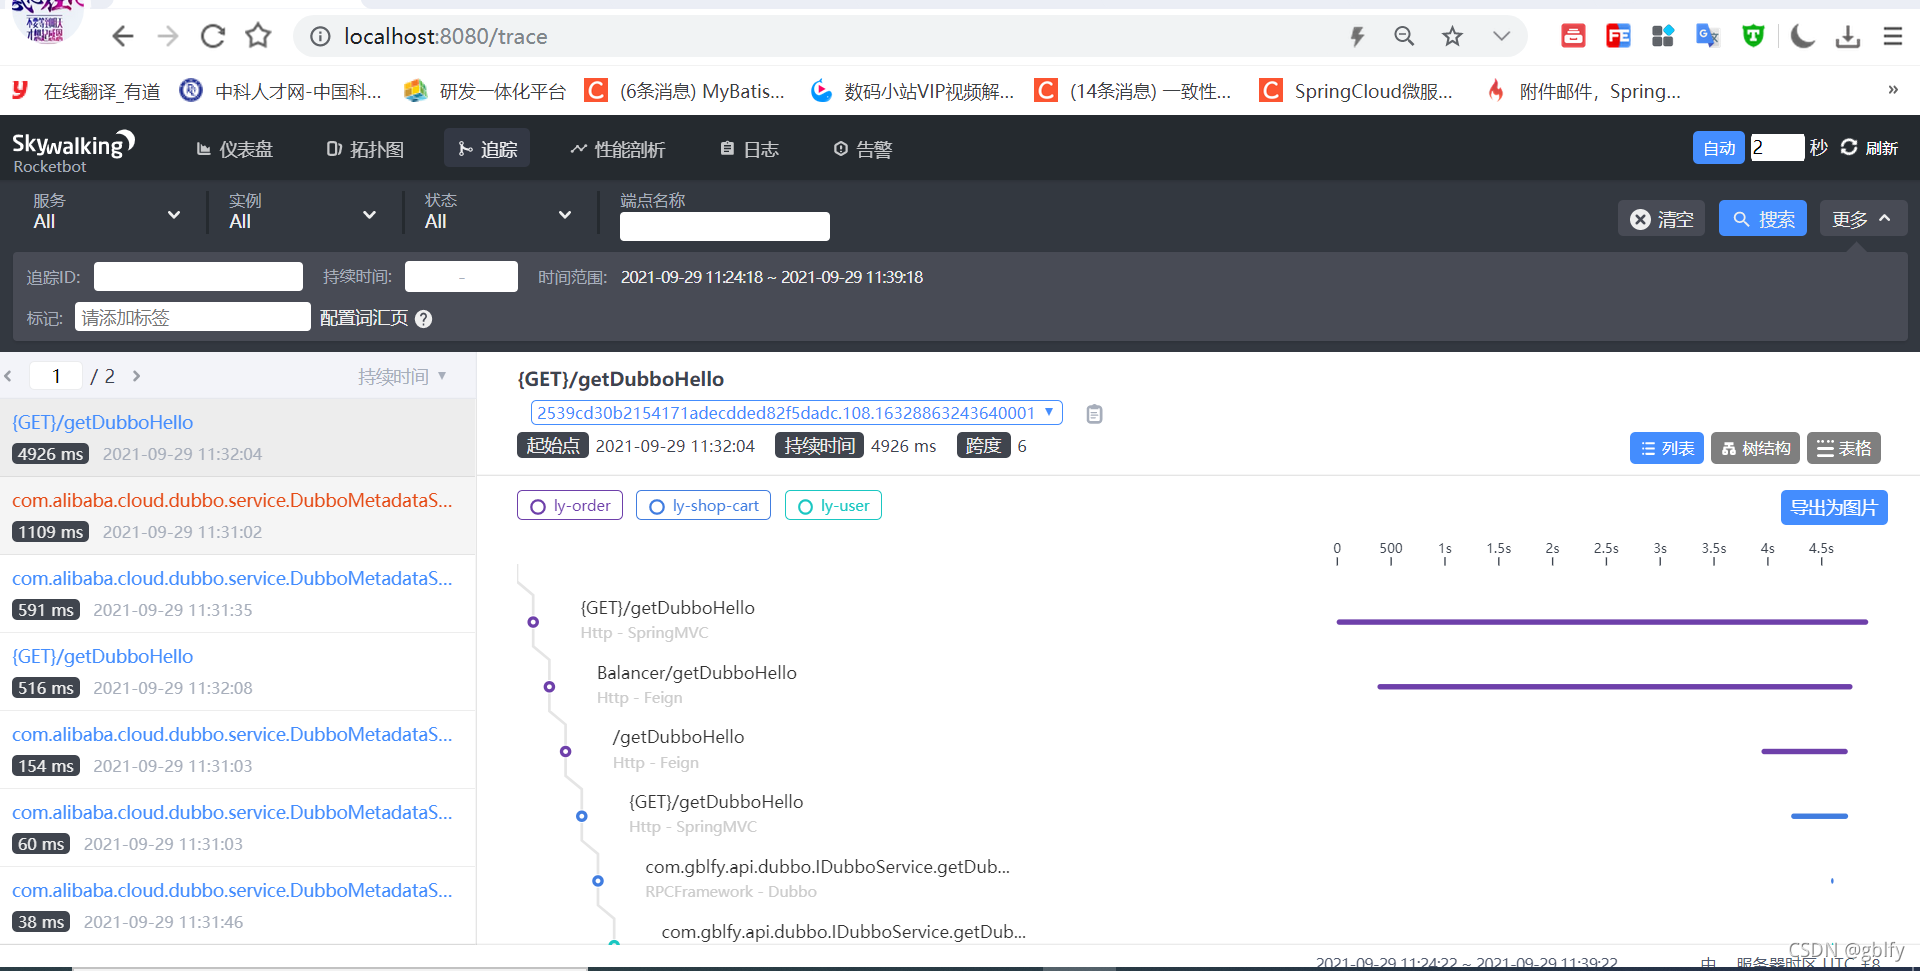Toggle night mode moon icon

1802,37
